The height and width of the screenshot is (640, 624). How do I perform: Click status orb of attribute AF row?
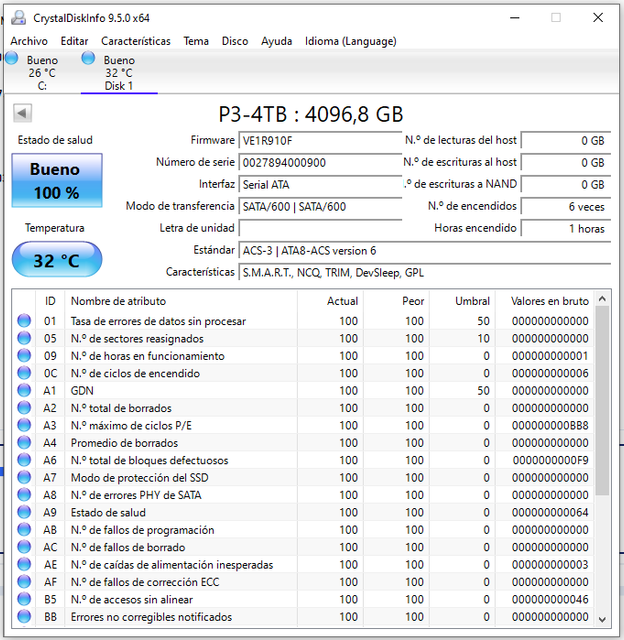24,582
